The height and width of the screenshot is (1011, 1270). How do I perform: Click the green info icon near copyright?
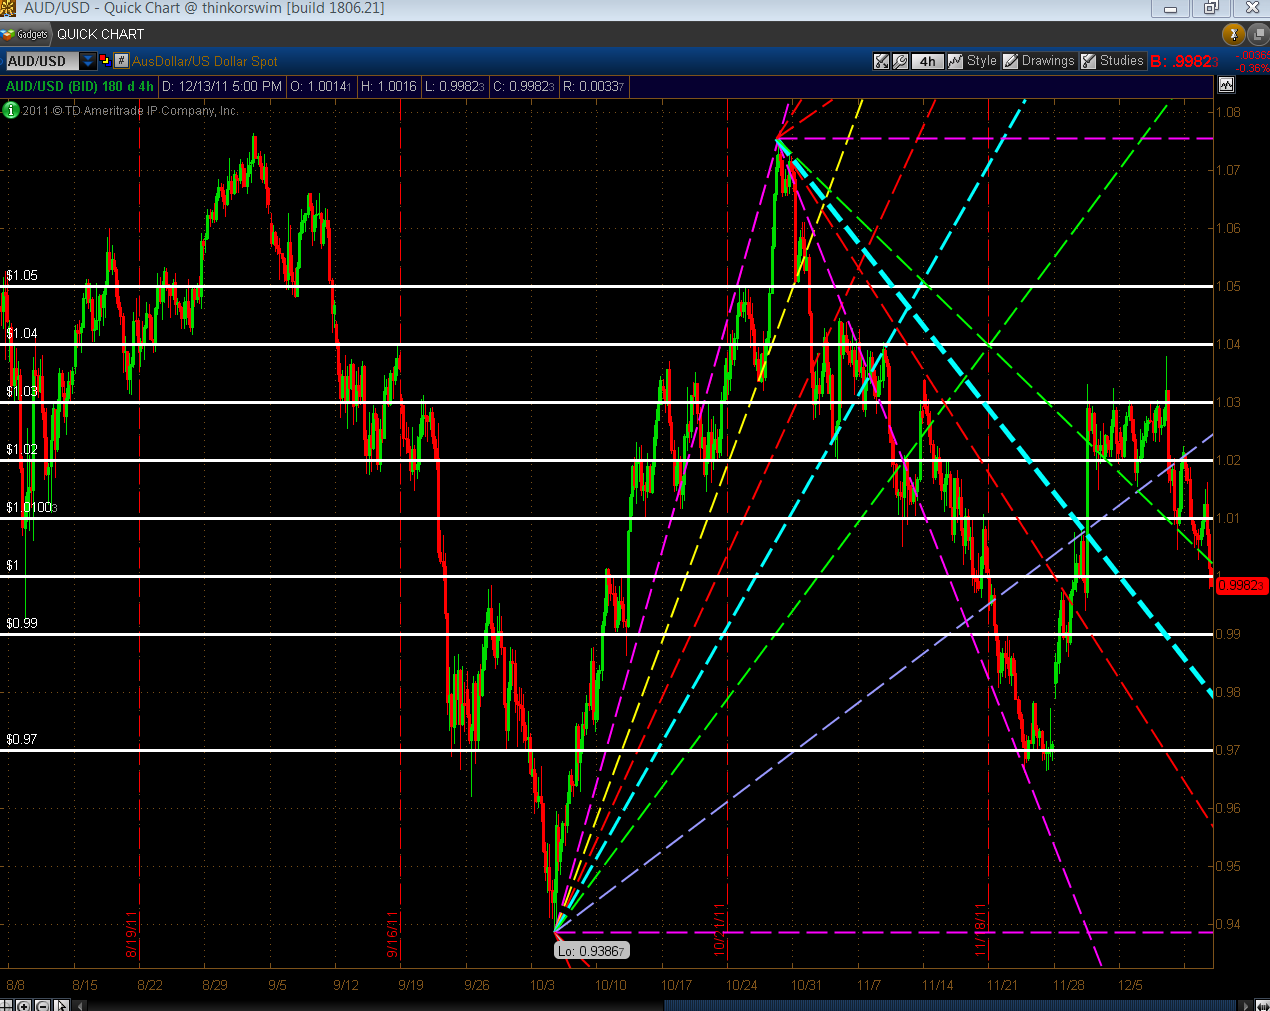[x=11, y=110]
